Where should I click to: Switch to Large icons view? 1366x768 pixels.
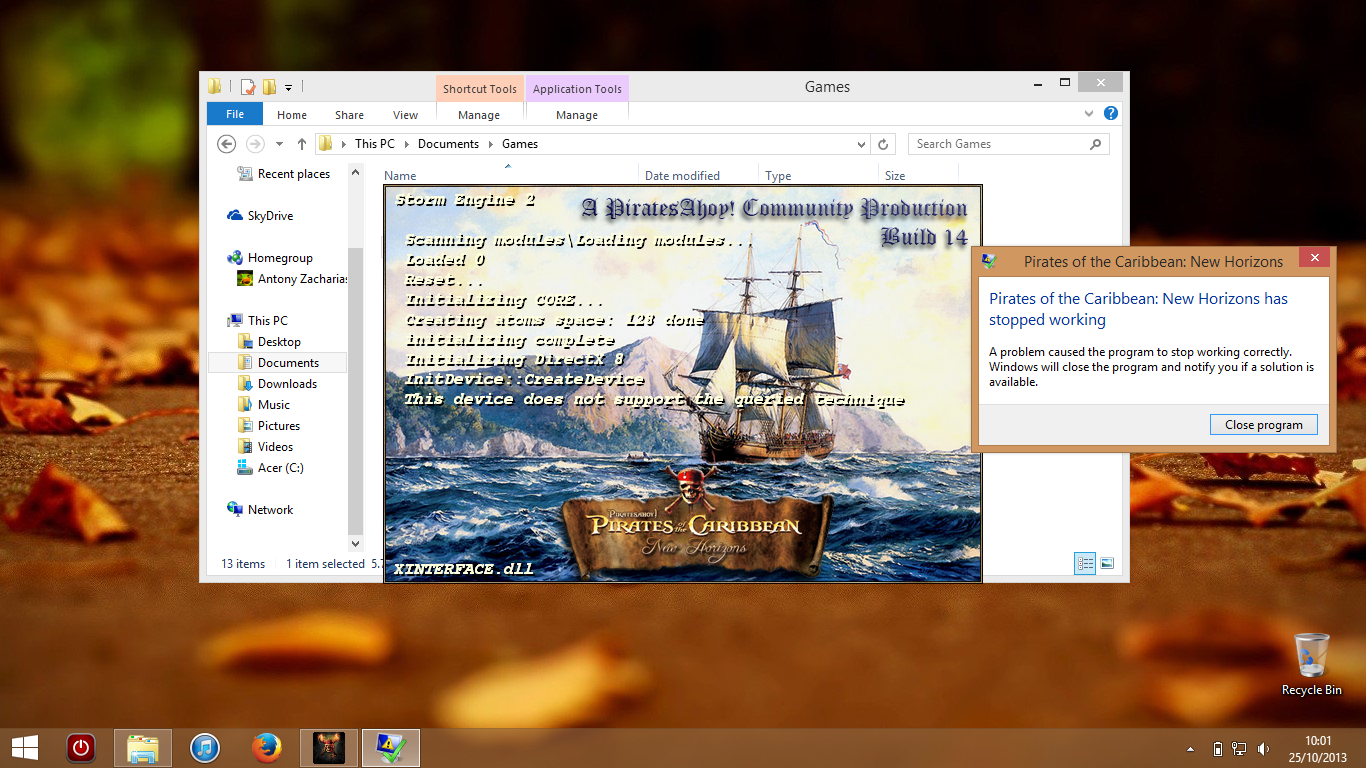click(1107, 564)
